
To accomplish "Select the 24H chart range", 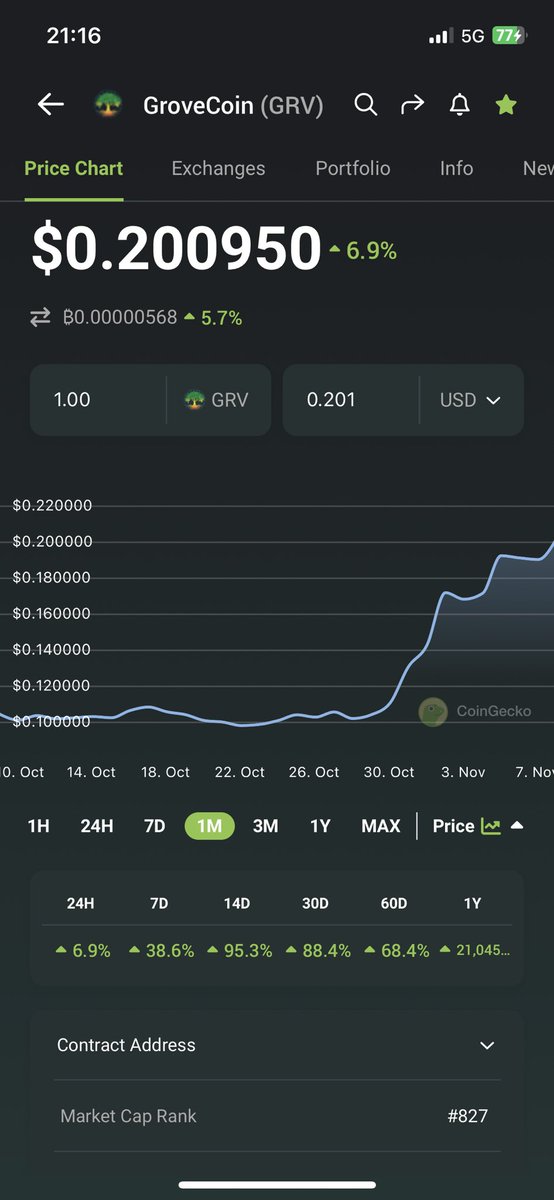I will point(97,826).
